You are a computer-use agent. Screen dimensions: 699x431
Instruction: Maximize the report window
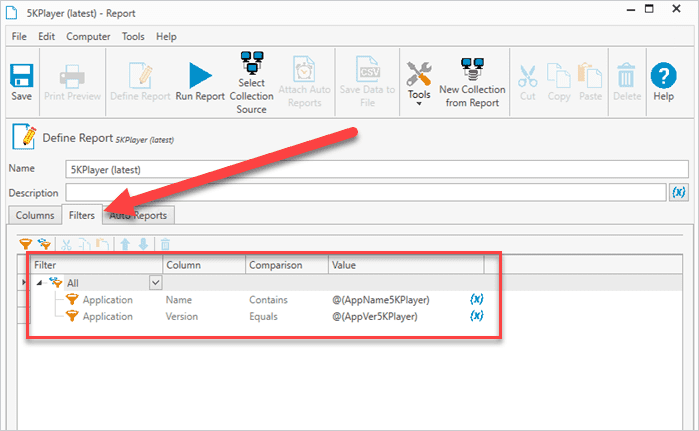(649, 8)
